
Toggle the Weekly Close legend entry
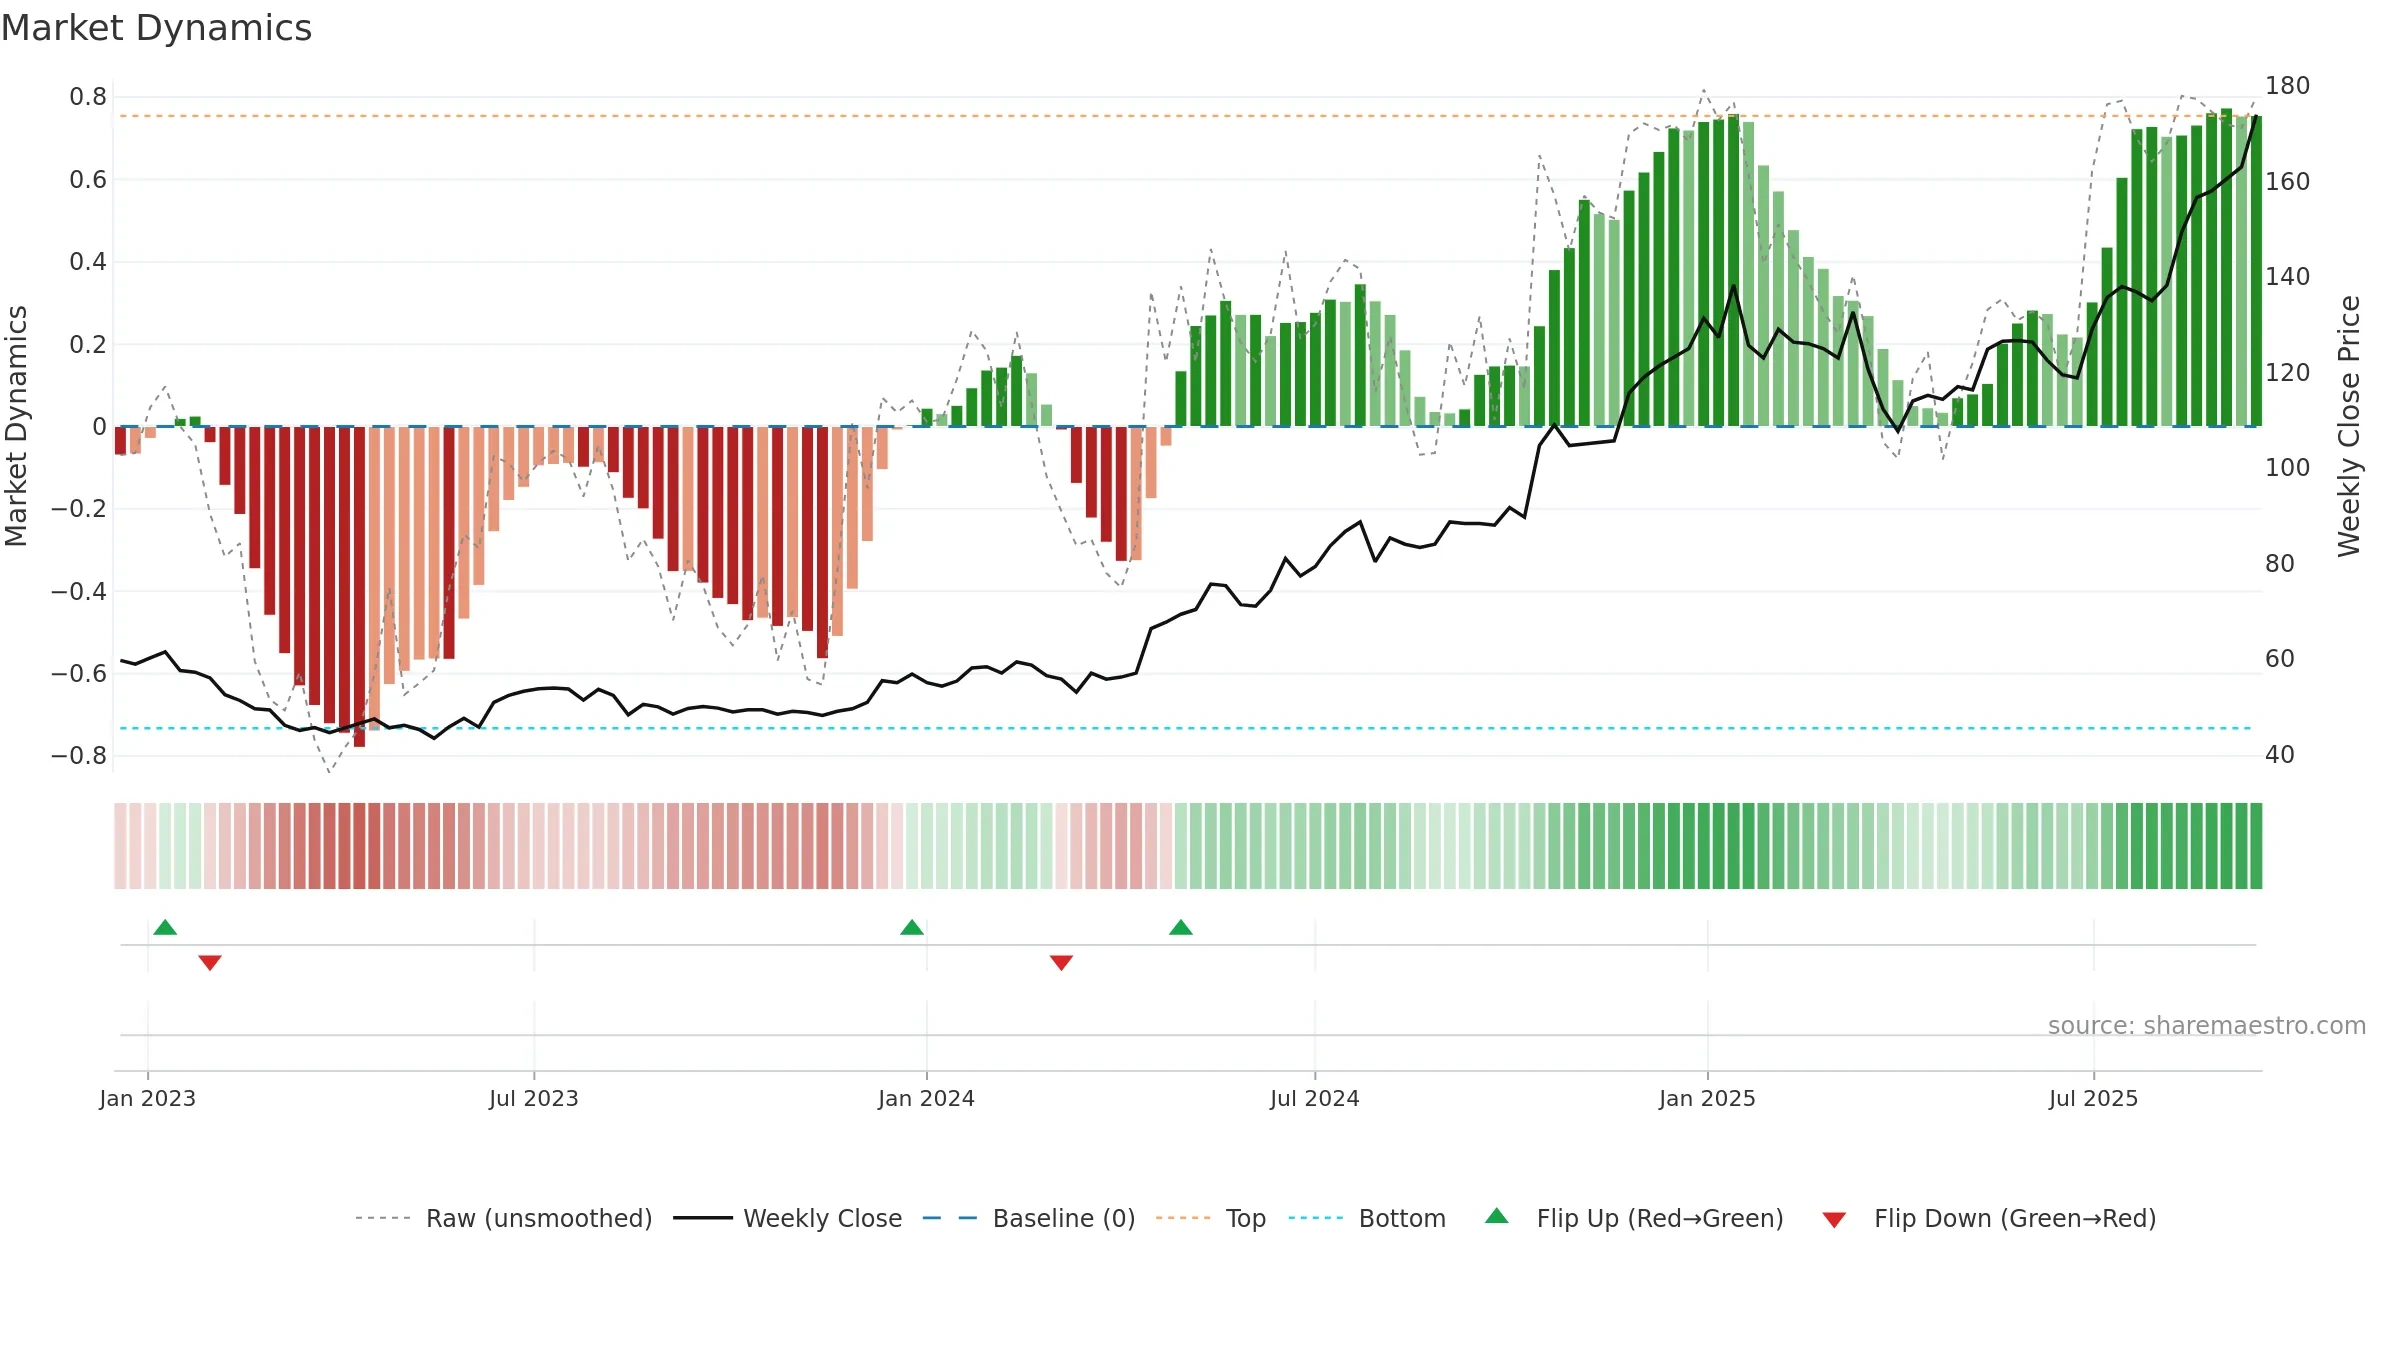pyautogui.click(x=787, y=1218)
